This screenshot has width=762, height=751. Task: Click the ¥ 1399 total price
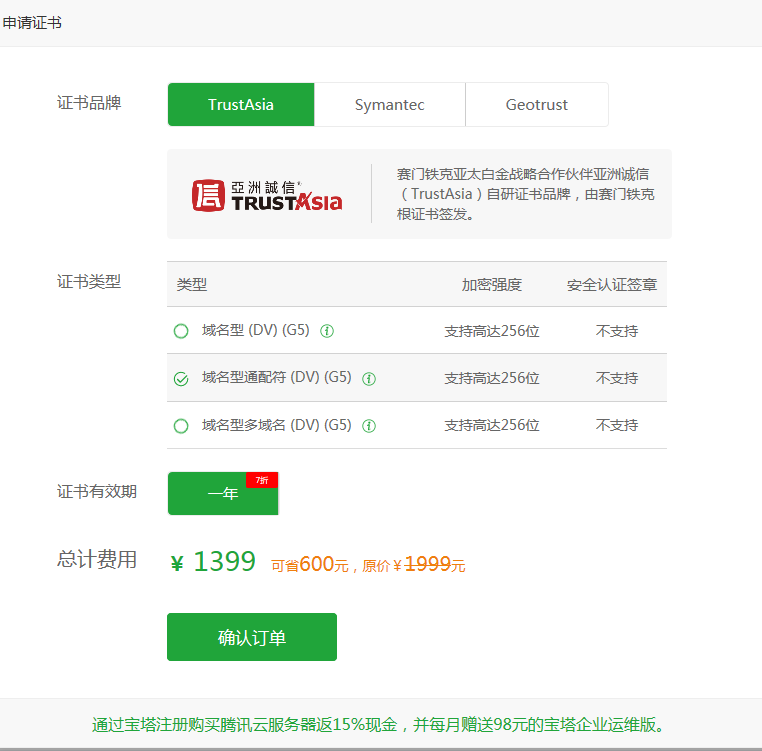pos(213,562)
